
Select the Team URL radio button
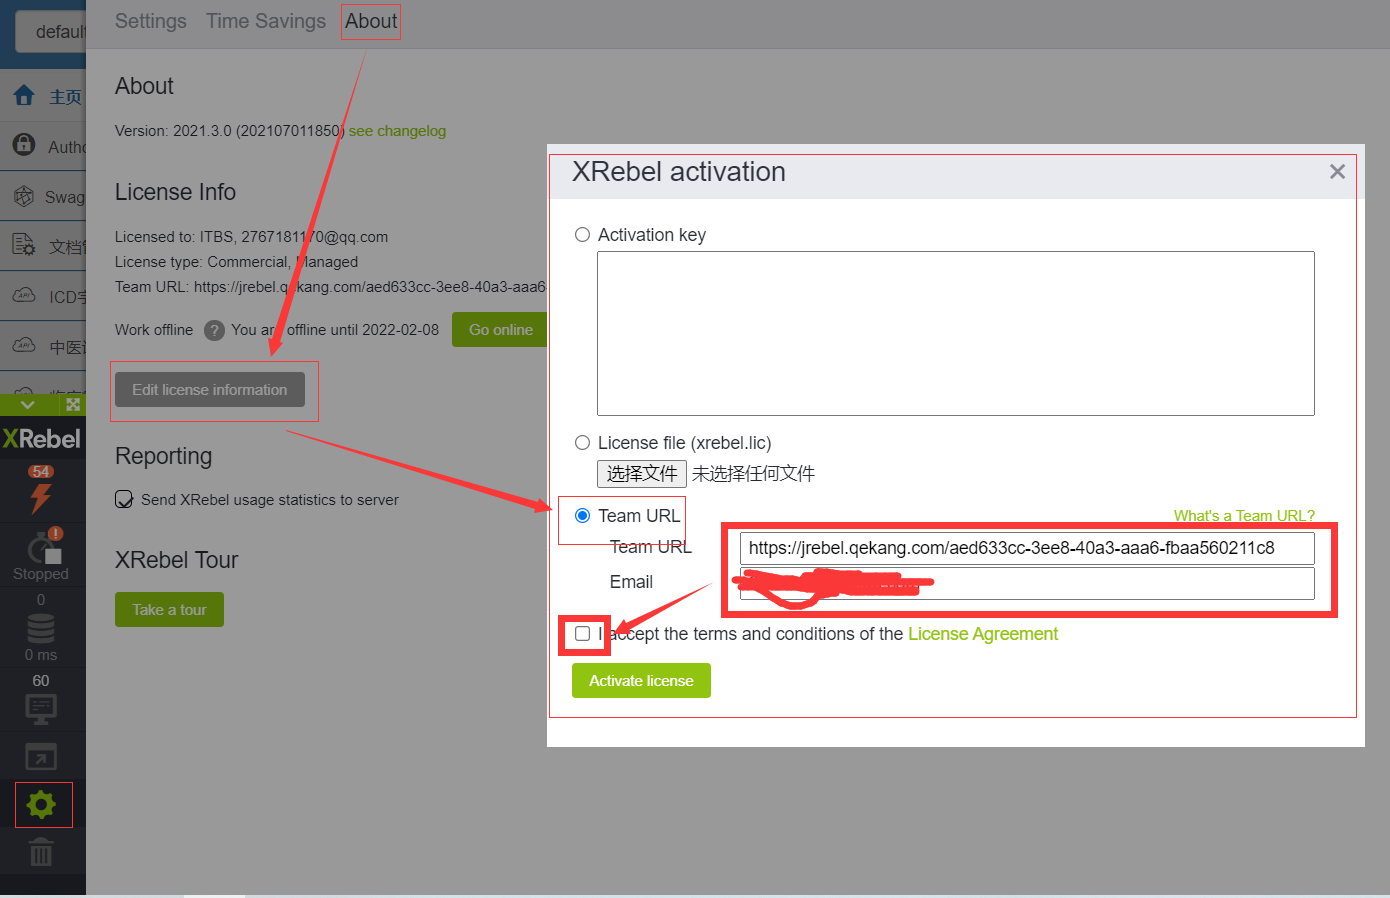click(x=582, y=516)
